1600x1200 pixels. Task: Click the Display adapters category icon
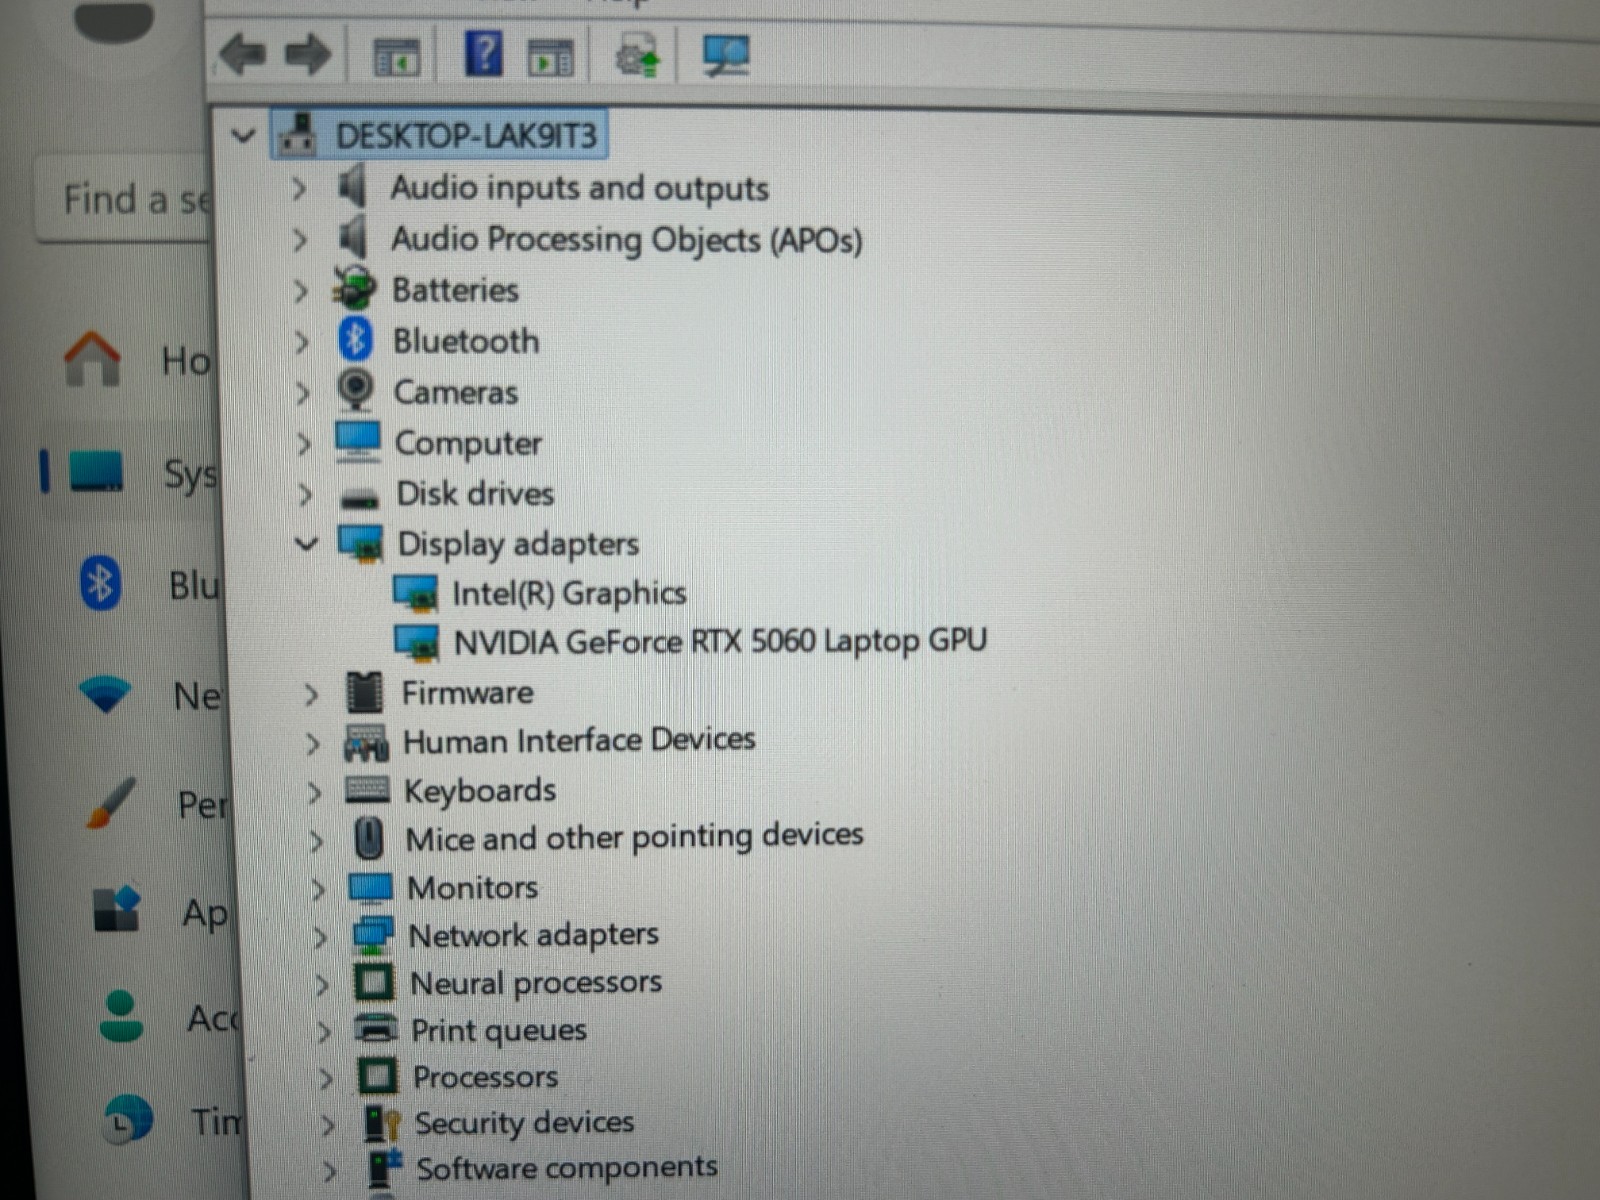361,544
